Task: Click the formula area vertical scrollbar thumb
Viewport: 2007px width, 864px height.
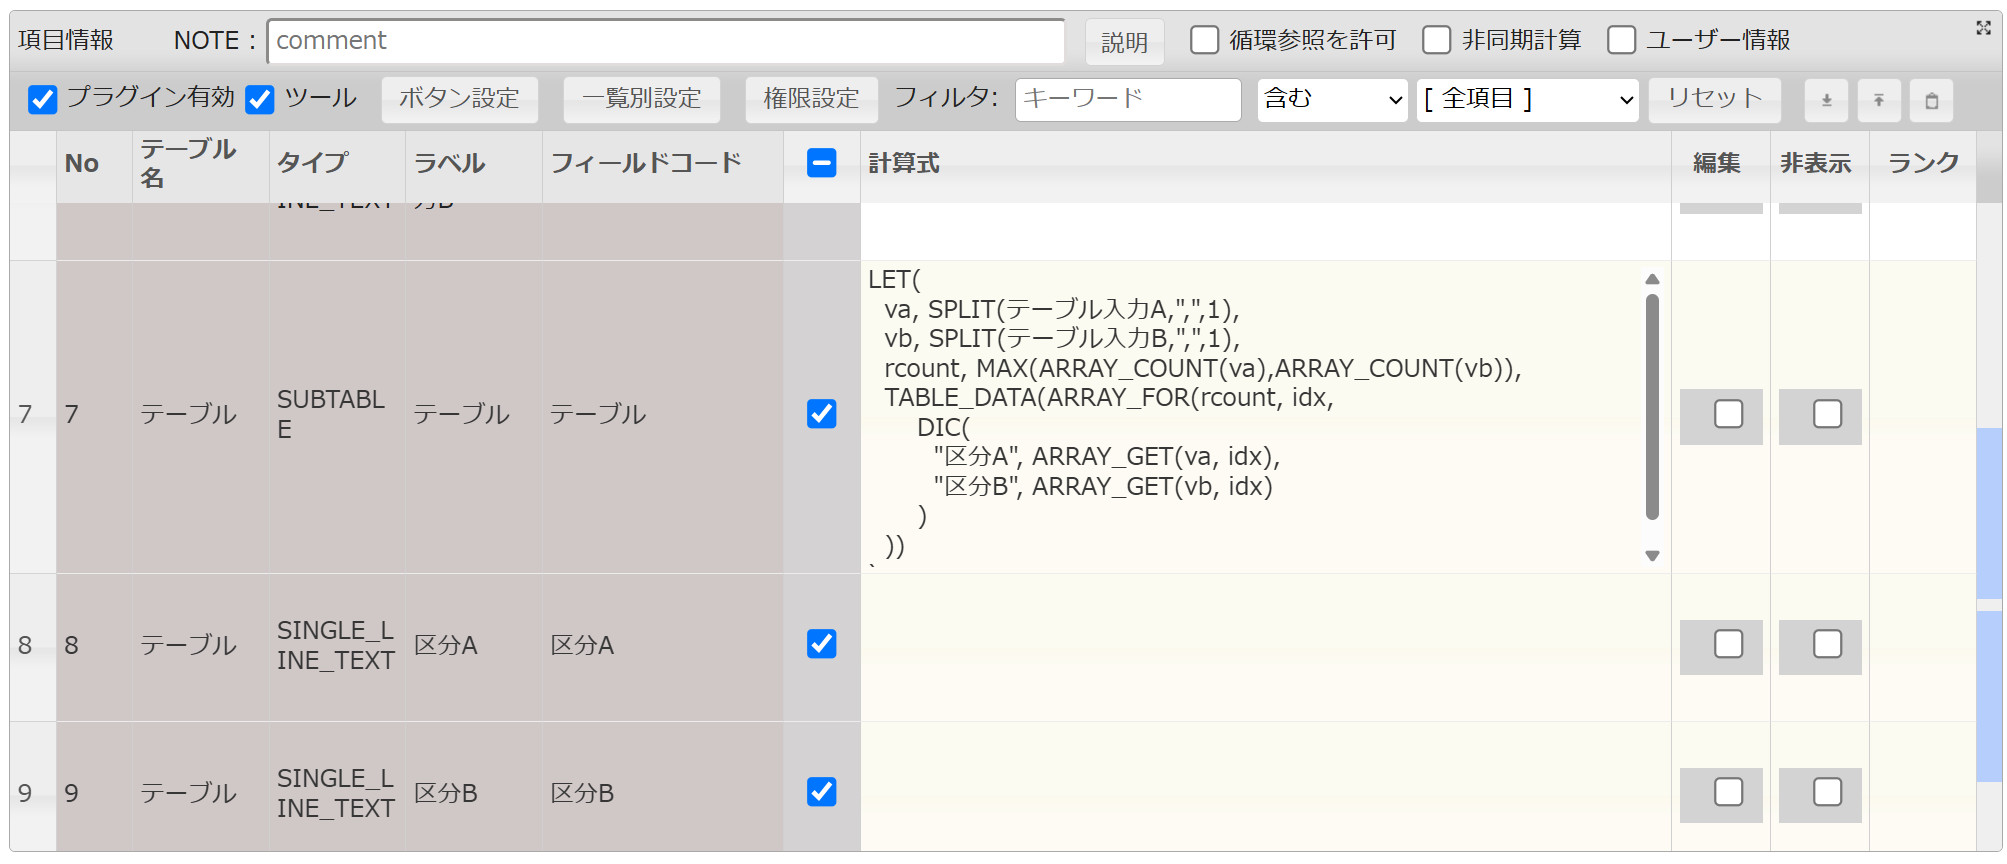Action: coord(1652,407)
